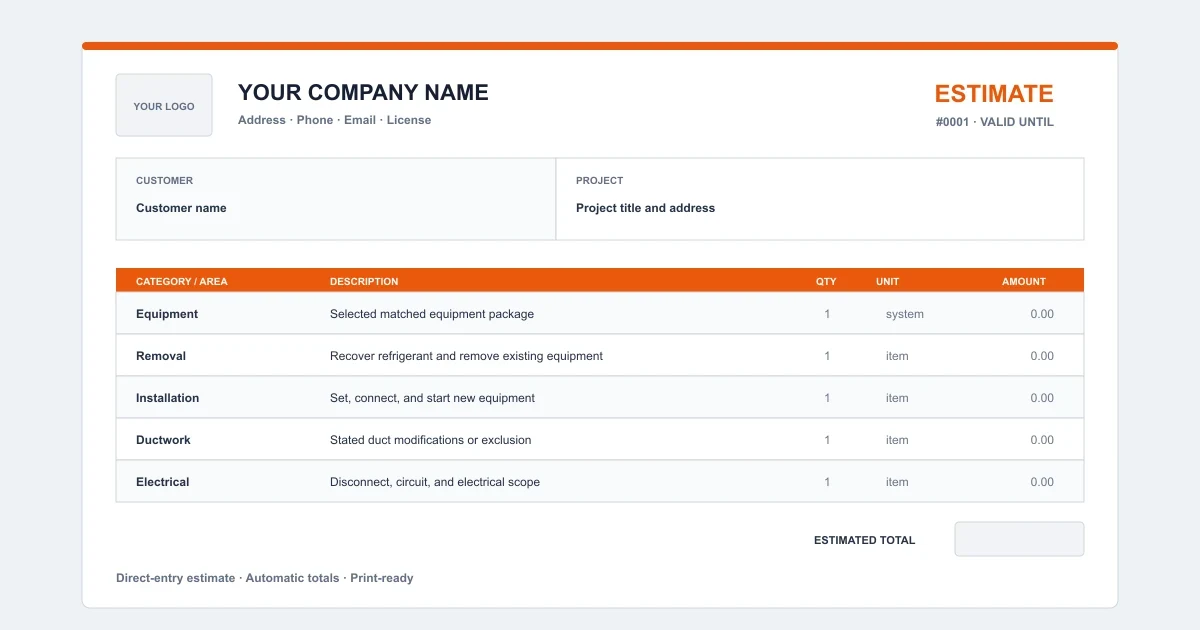1200x630 pixels.
Task: Click the amount in the Equipment row
Action: click(1042, 314)
